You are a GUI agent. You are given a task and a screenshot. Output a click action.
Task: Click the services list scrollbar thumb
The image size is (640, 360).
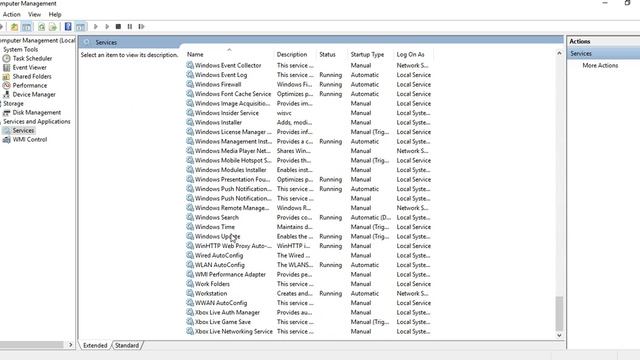click(559, 313)
